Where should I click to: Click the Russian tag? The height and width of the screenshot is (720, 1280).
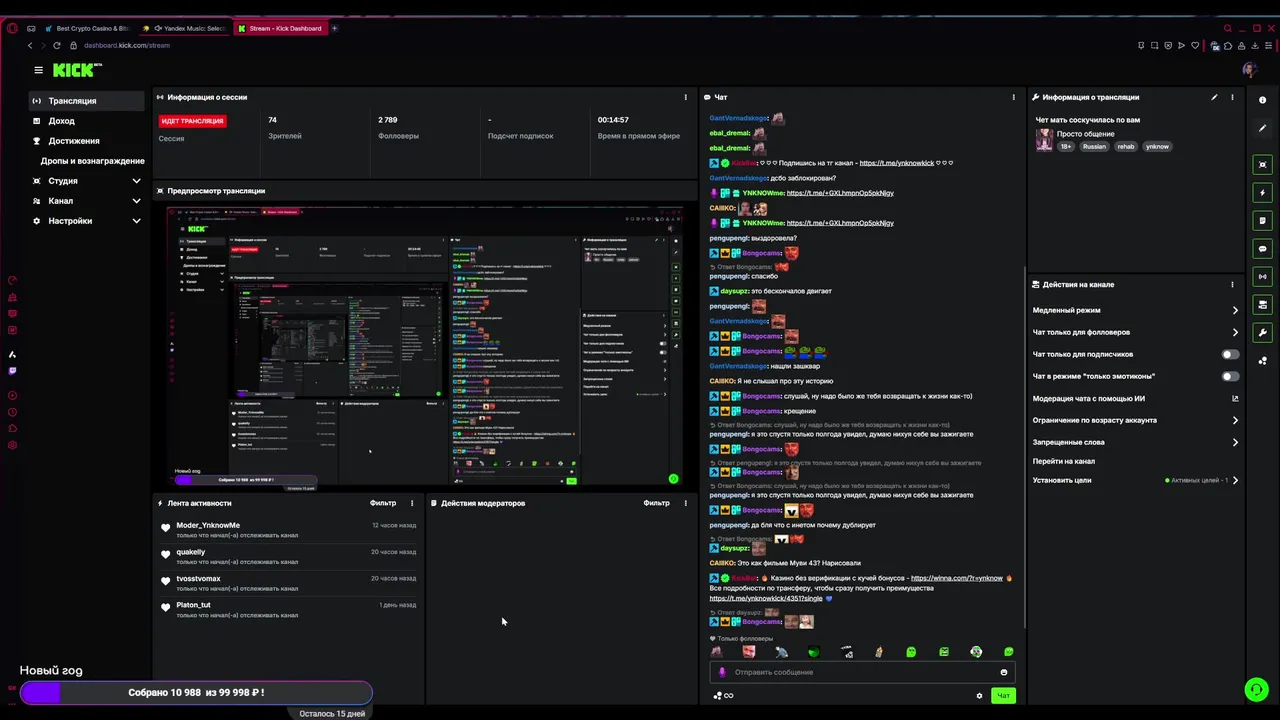1094,147
